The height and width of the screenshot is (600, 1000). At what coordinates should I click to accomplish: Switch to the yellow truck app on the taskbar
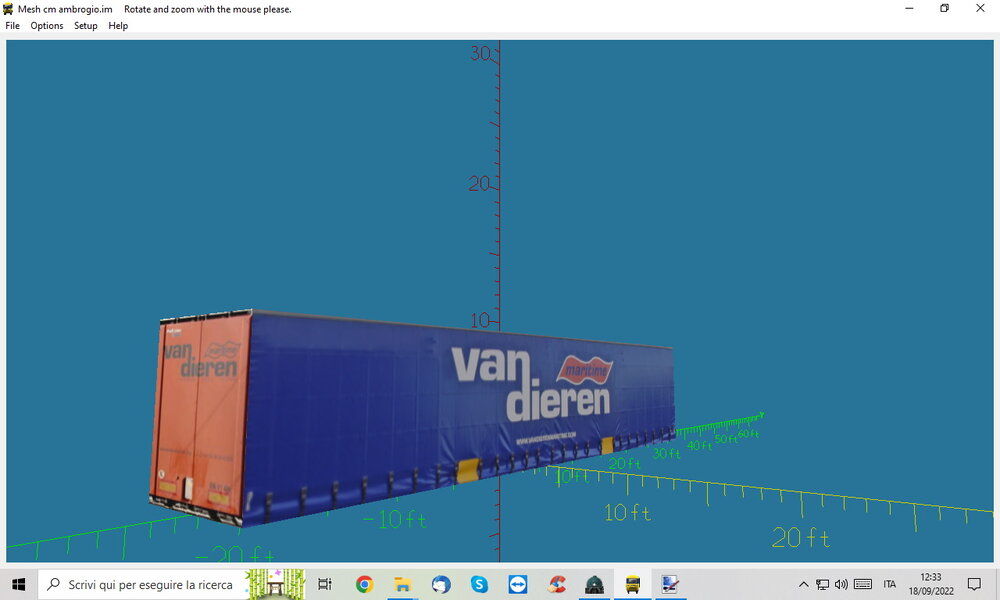click(x=633, y=584)
